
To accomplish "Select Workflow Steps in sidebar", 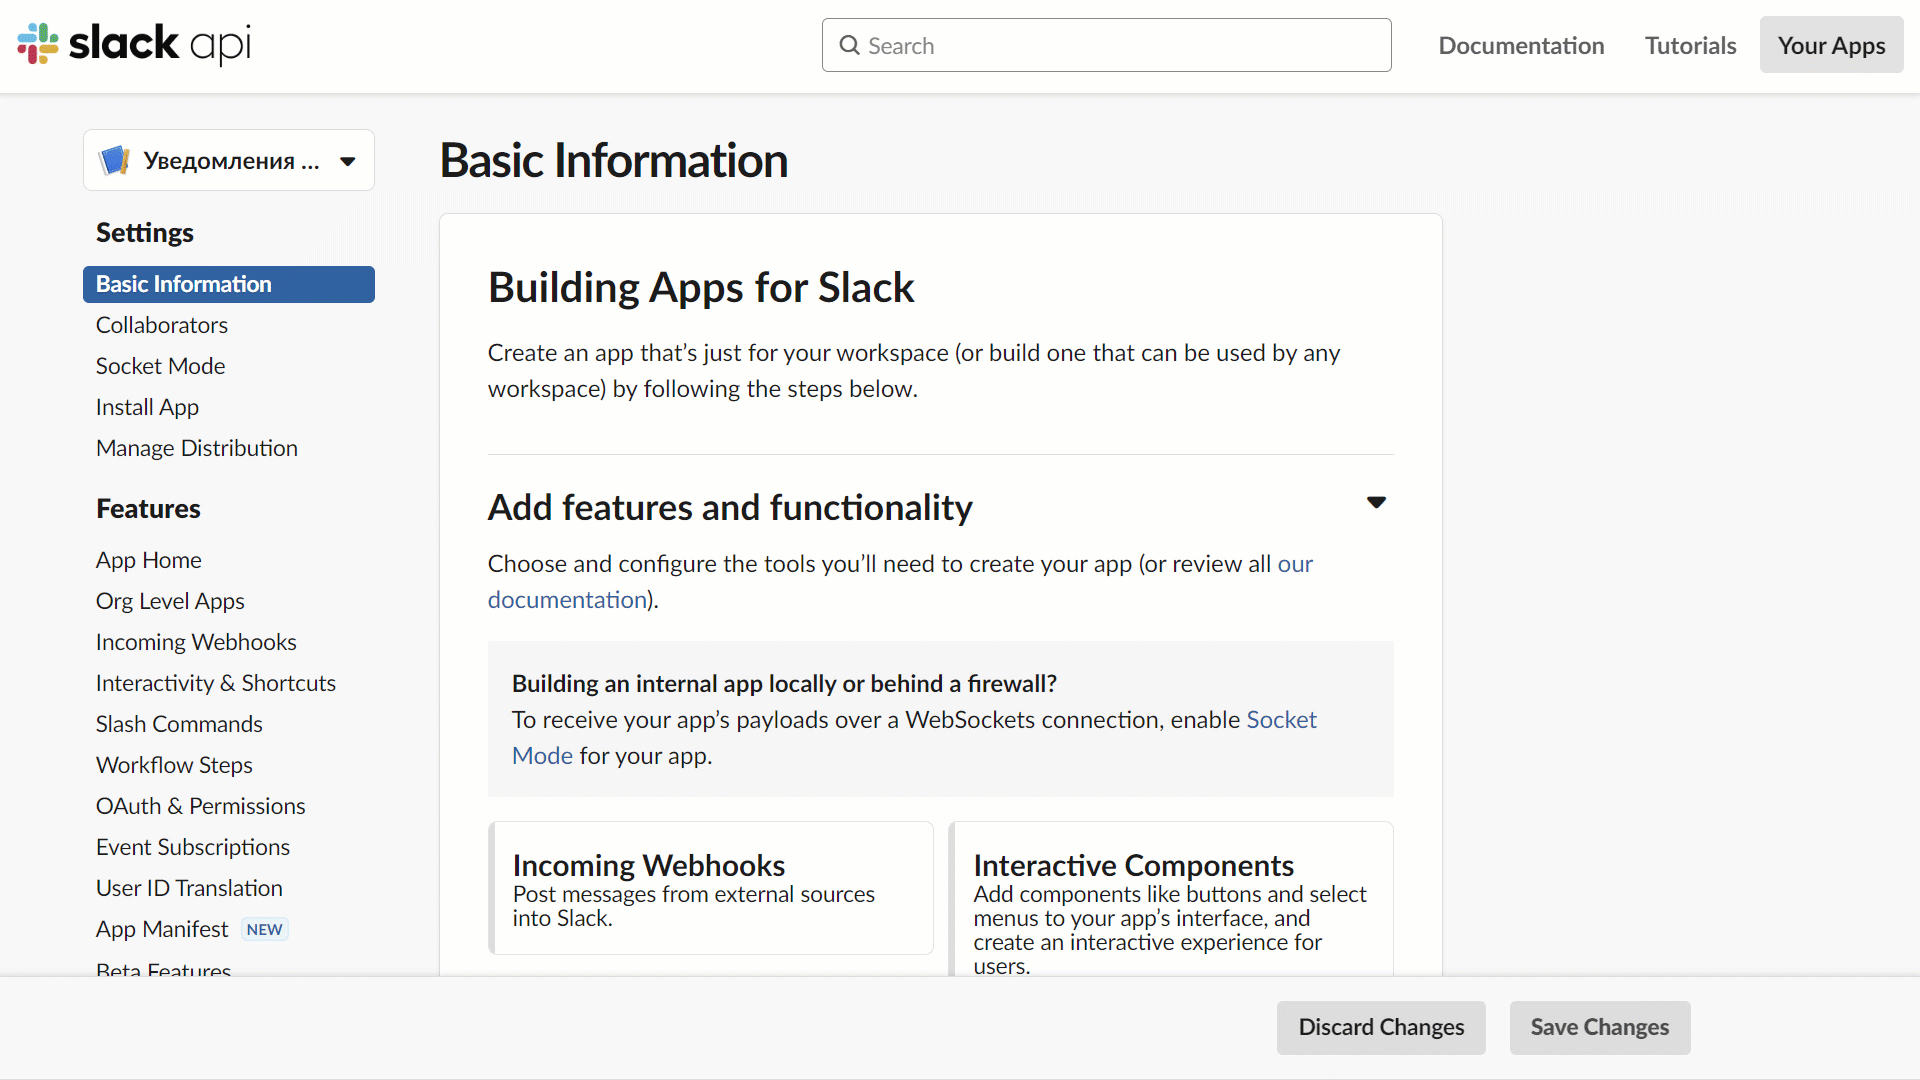I will pyautogui.click(x=174, y=765).
